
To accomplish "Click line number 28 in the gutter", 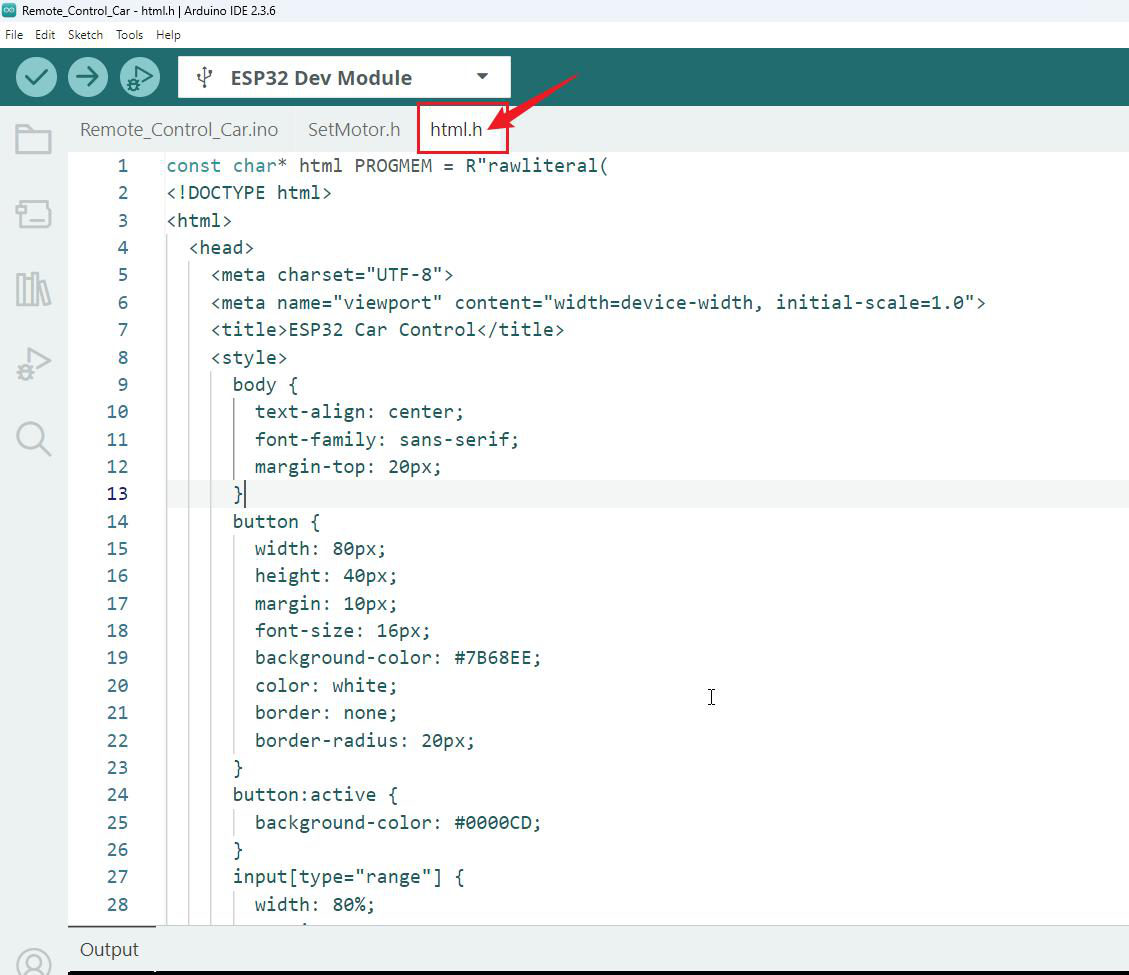I will [117, 904].
